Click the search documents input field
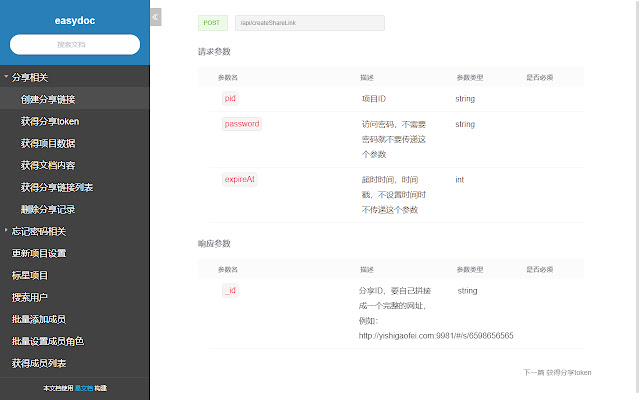Viewport: 640px width, 400px height. pos(75,45)
